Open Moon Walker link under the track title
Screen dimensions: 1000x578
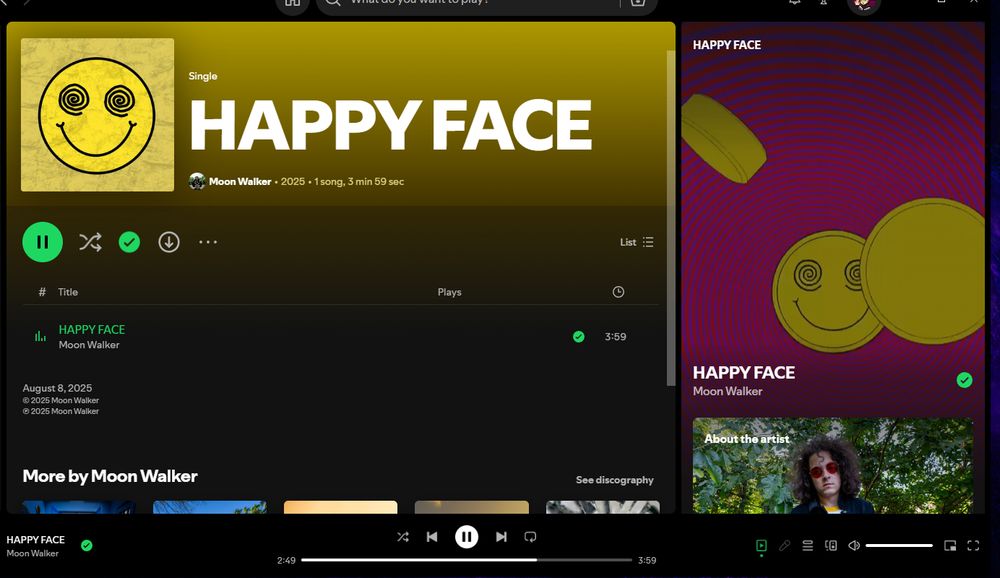[89, 345]
